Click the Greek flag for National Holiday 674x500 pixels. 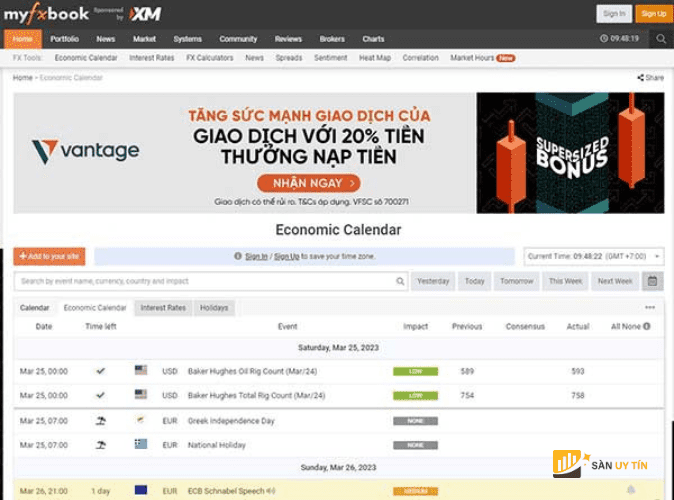(141, 444)
